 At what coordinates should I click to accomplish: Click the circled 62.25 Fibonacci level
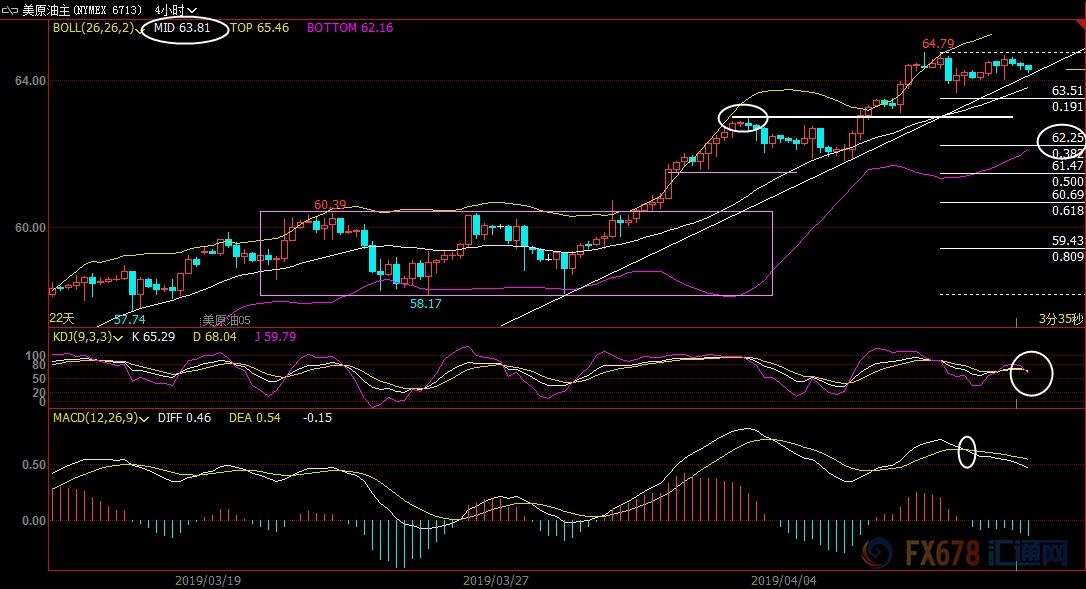(1067, 138)
